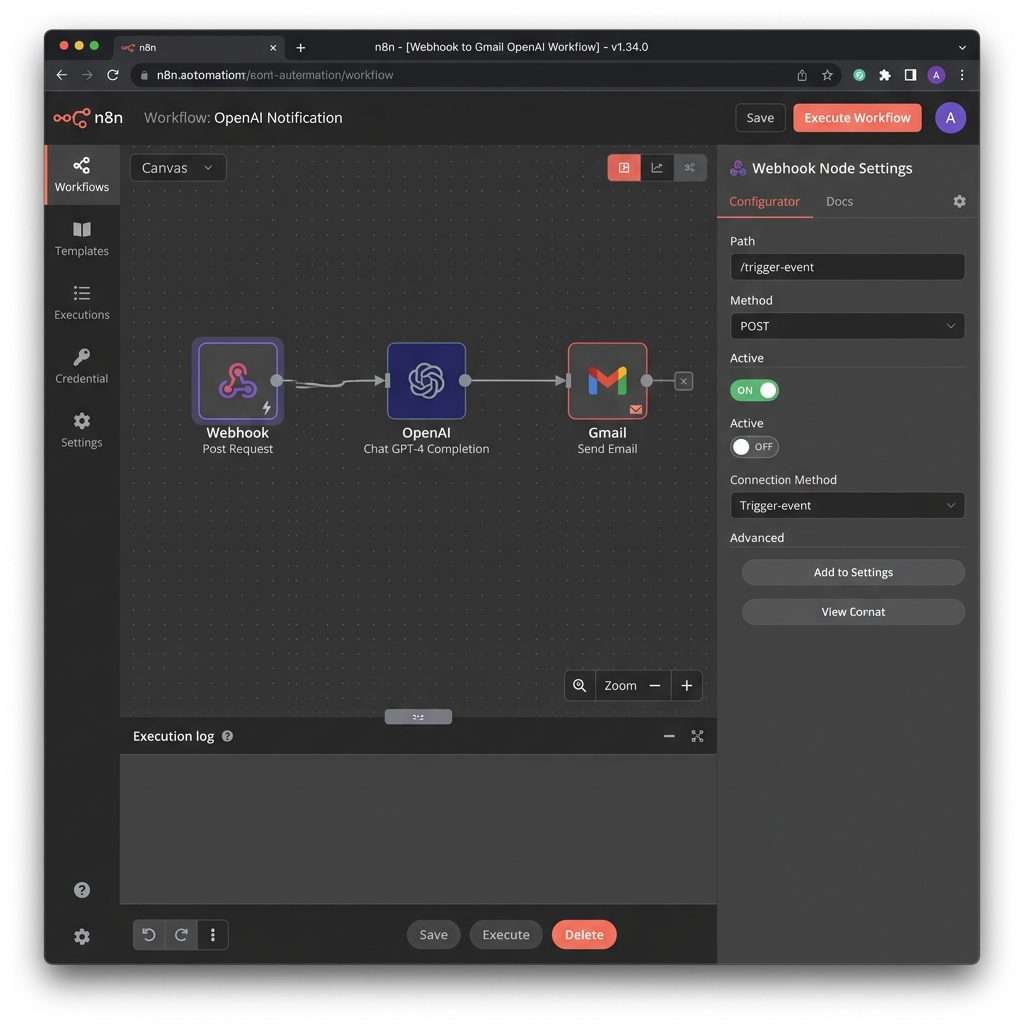
Task: Go back in browser history
Action: pos(61,75)
